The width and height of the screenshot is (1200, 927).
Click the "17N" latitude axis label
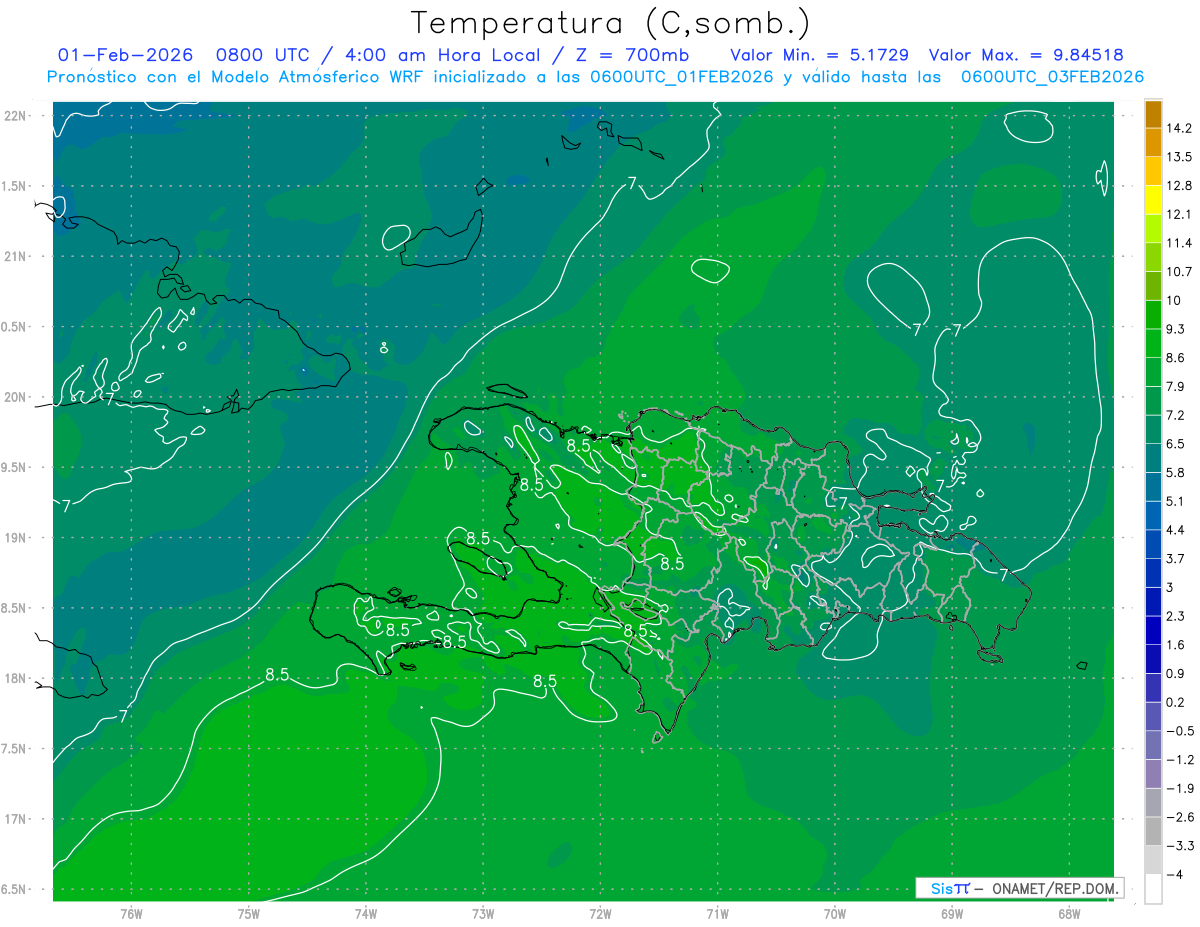(16, 820)
